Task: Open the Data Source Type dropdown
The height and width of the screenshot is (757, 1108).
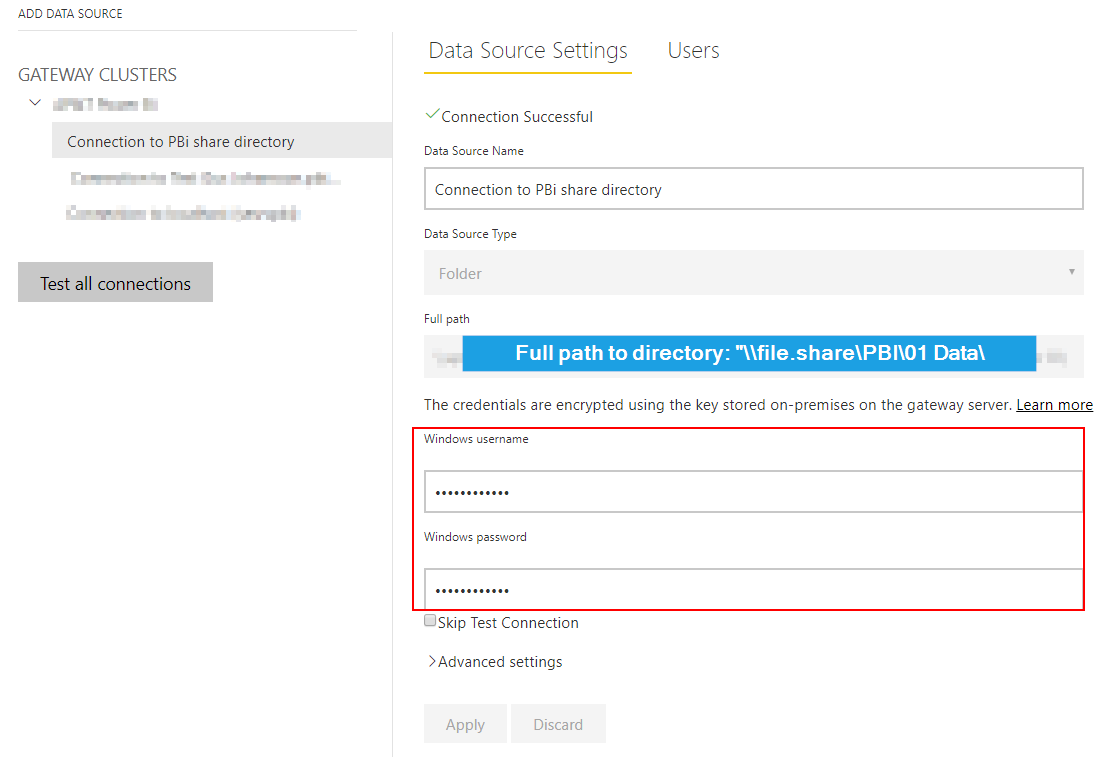Action: click(x=753, y=273)
